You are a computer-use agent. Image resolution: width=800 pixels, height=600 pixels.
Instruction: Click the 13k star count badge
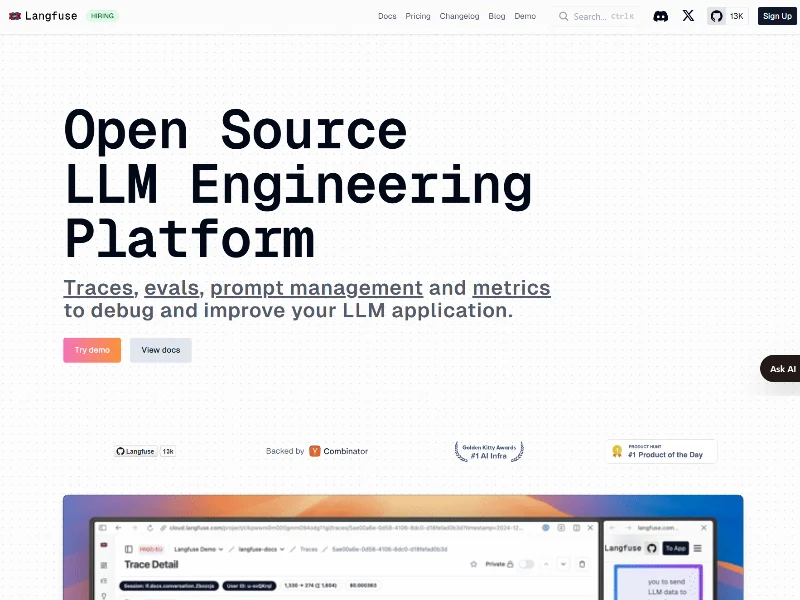(168, 451)
